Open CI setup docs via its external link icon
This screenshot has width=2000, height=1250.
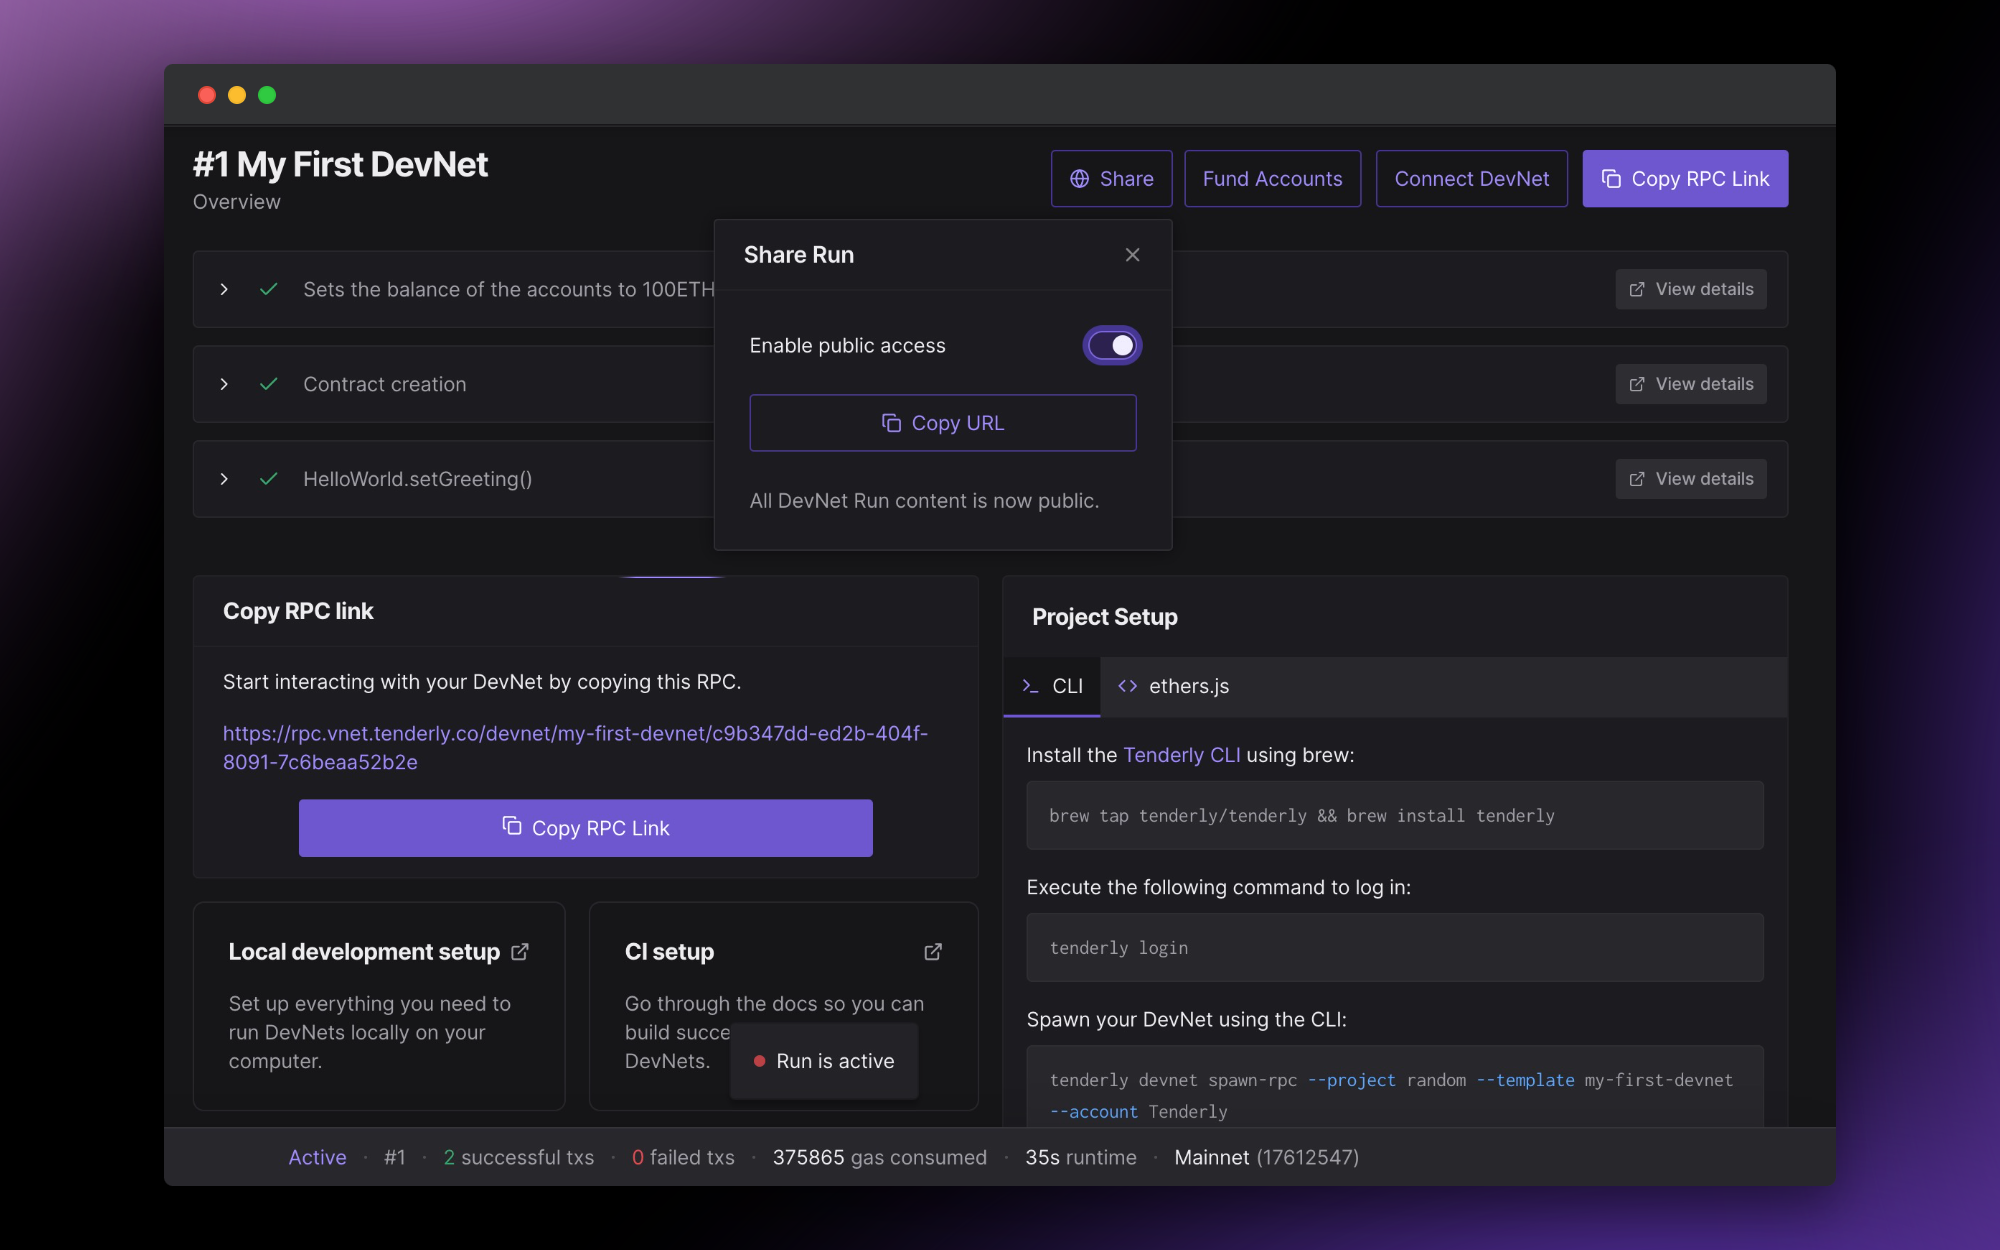933,951
